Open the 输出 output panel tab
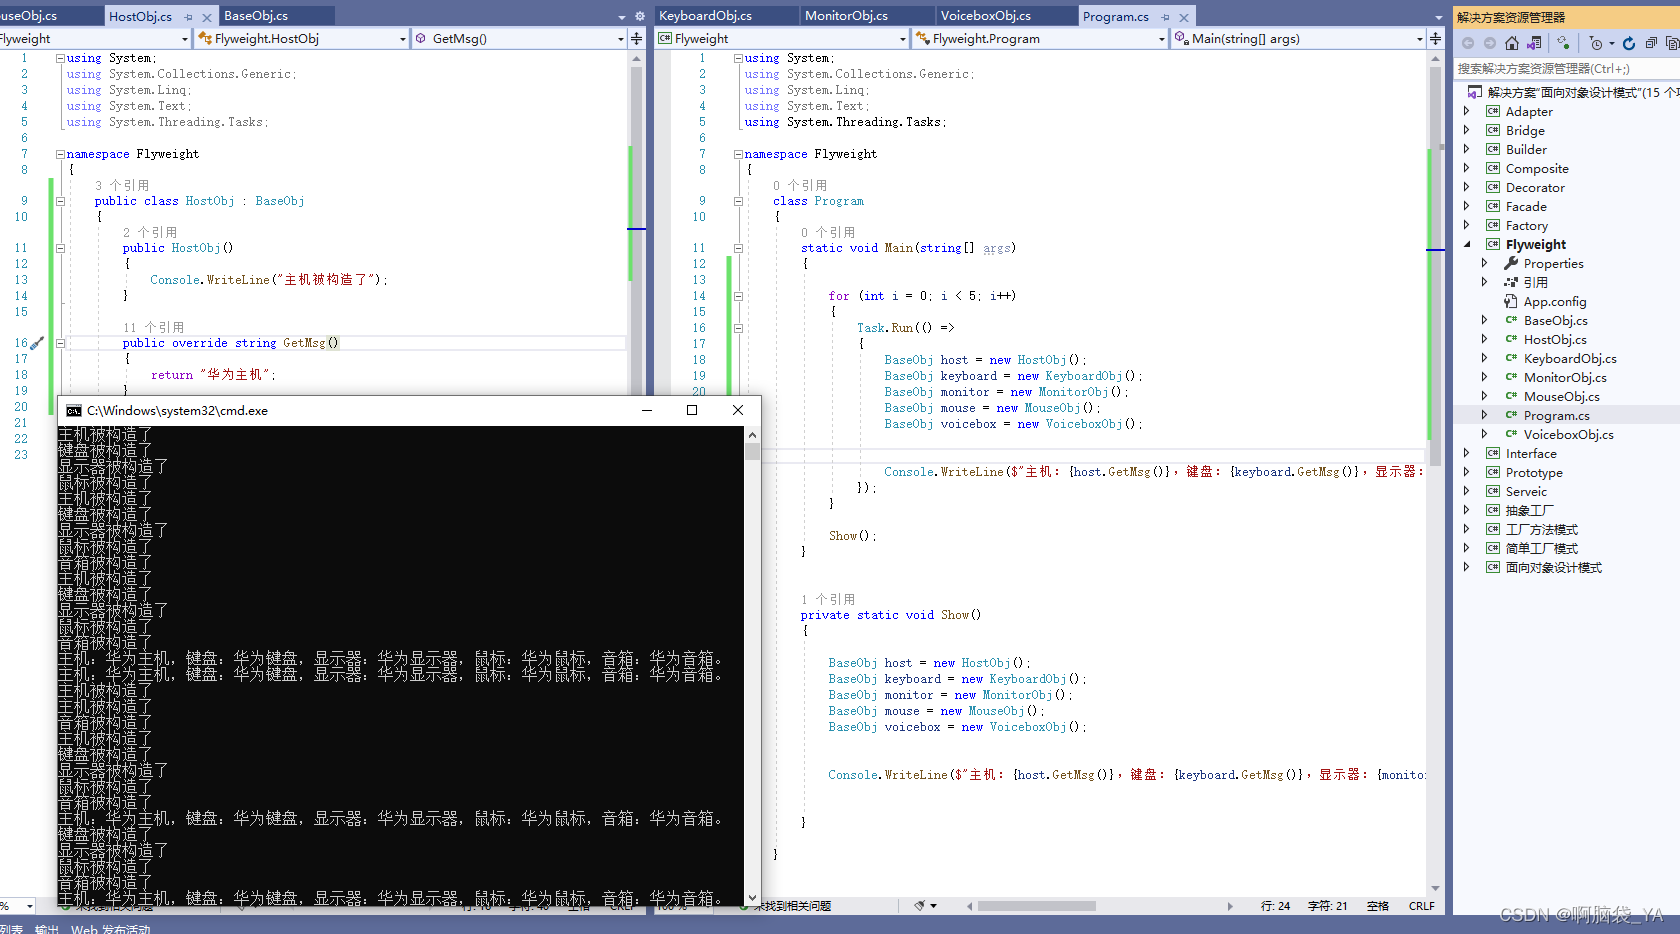Image resolution: width=1680 pixels, height=934 pixels. coord(47,929)
